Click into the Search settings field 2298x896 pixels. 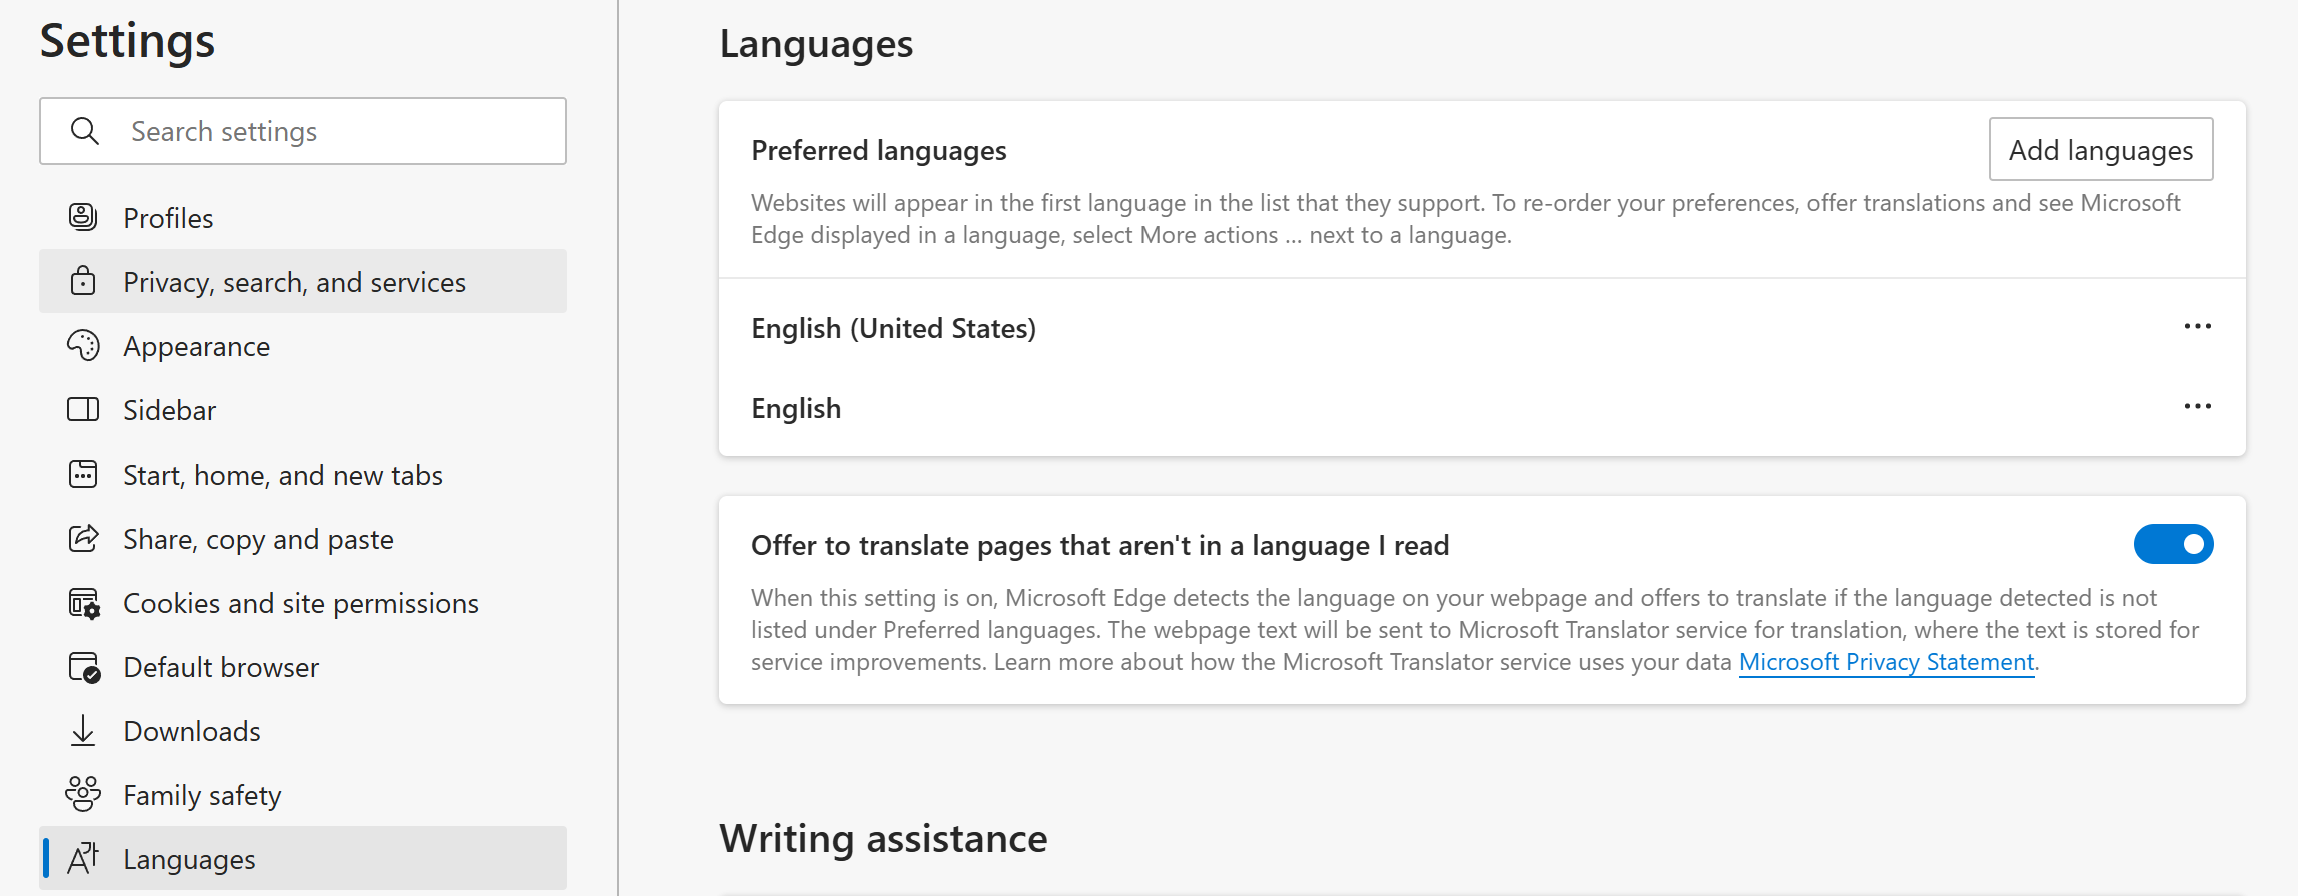coord(303,131)
